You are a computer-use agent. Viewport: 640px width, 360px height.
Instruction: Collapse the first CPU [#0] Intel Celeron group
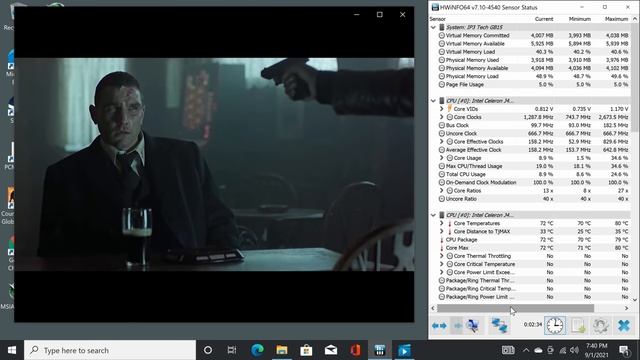coord(433,101)
